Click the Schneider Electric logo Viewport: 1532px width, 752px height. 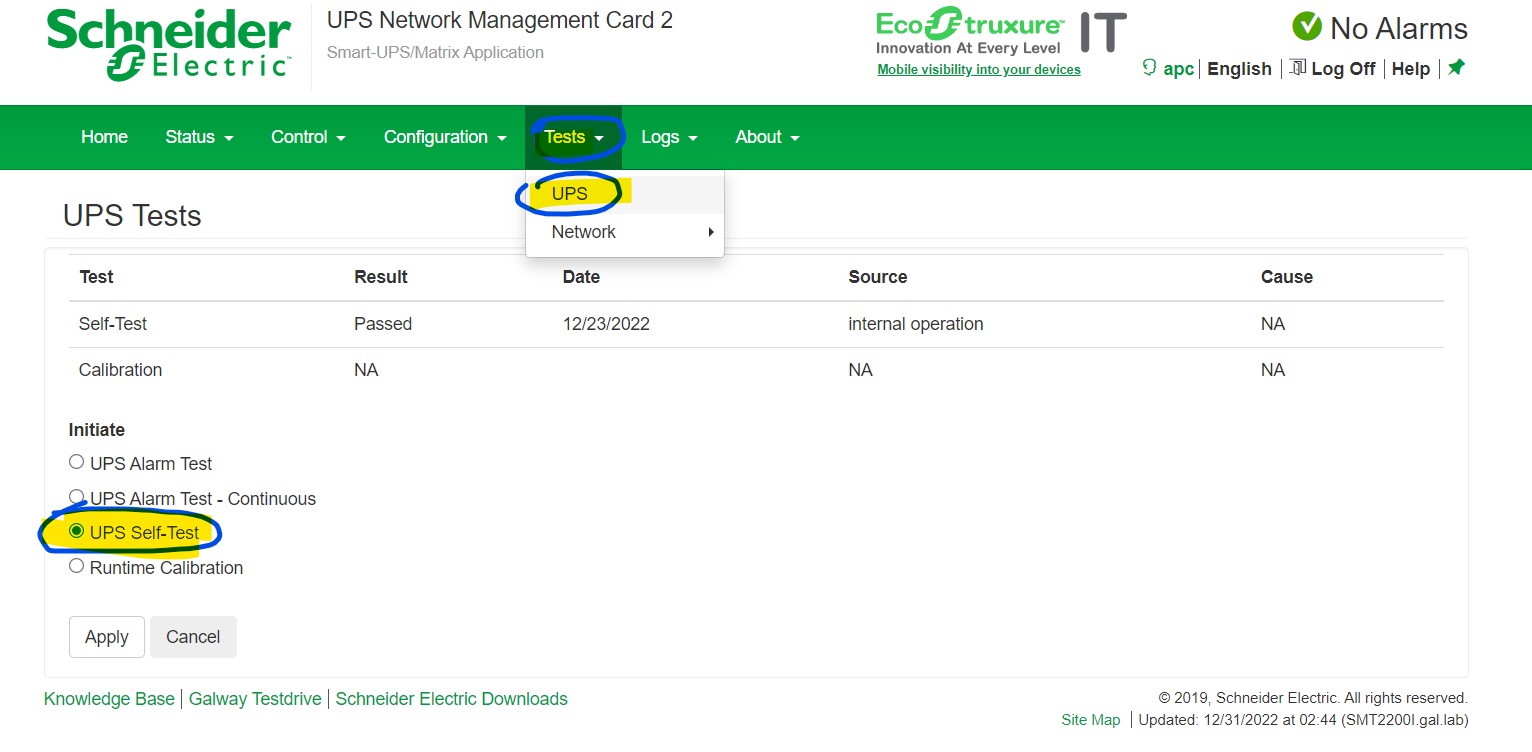pyautogui.click(x=168, y=44)
